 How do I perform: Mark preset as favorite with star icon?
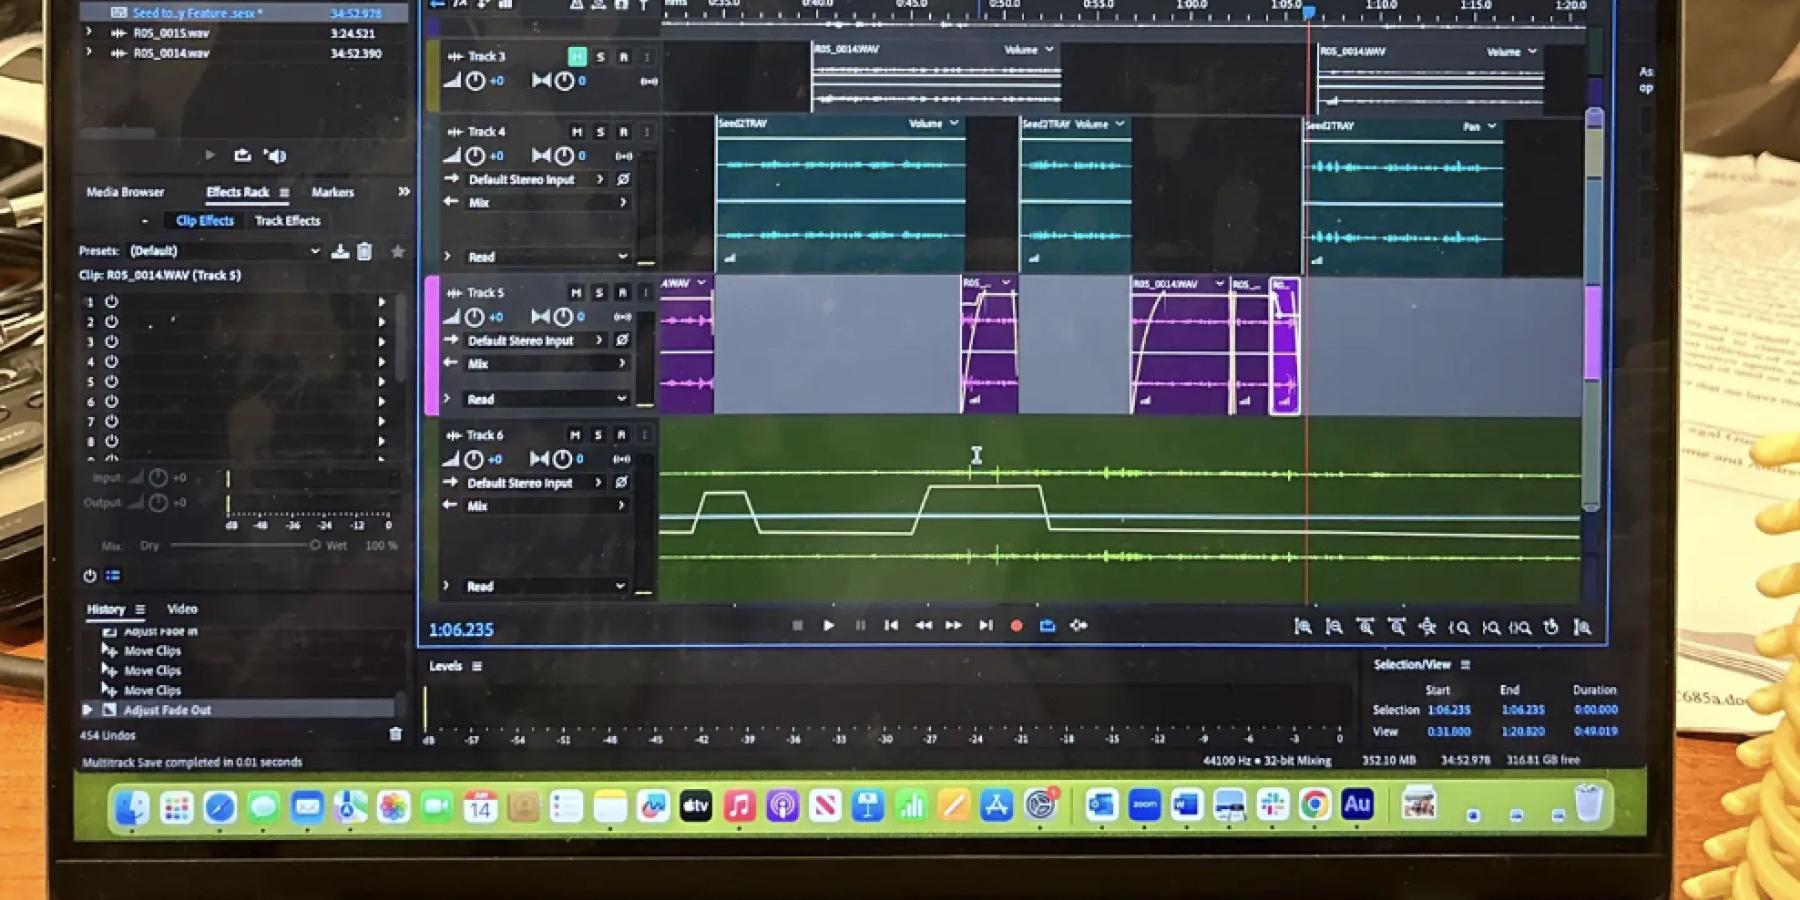(x=398, y=252)
